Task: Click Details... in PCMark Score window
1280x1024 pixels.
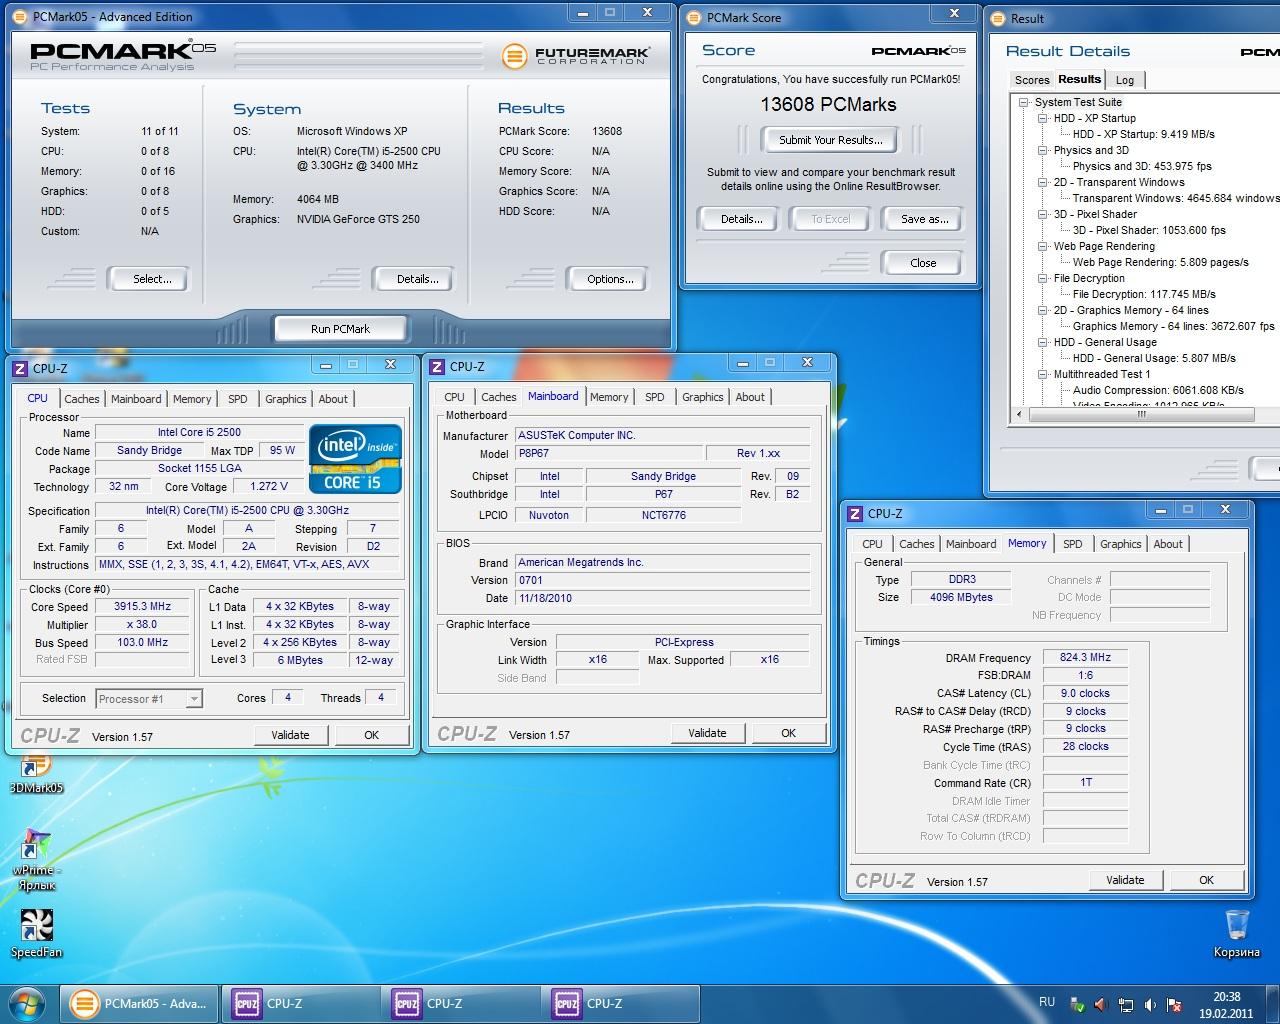Action: click(741, 219)
